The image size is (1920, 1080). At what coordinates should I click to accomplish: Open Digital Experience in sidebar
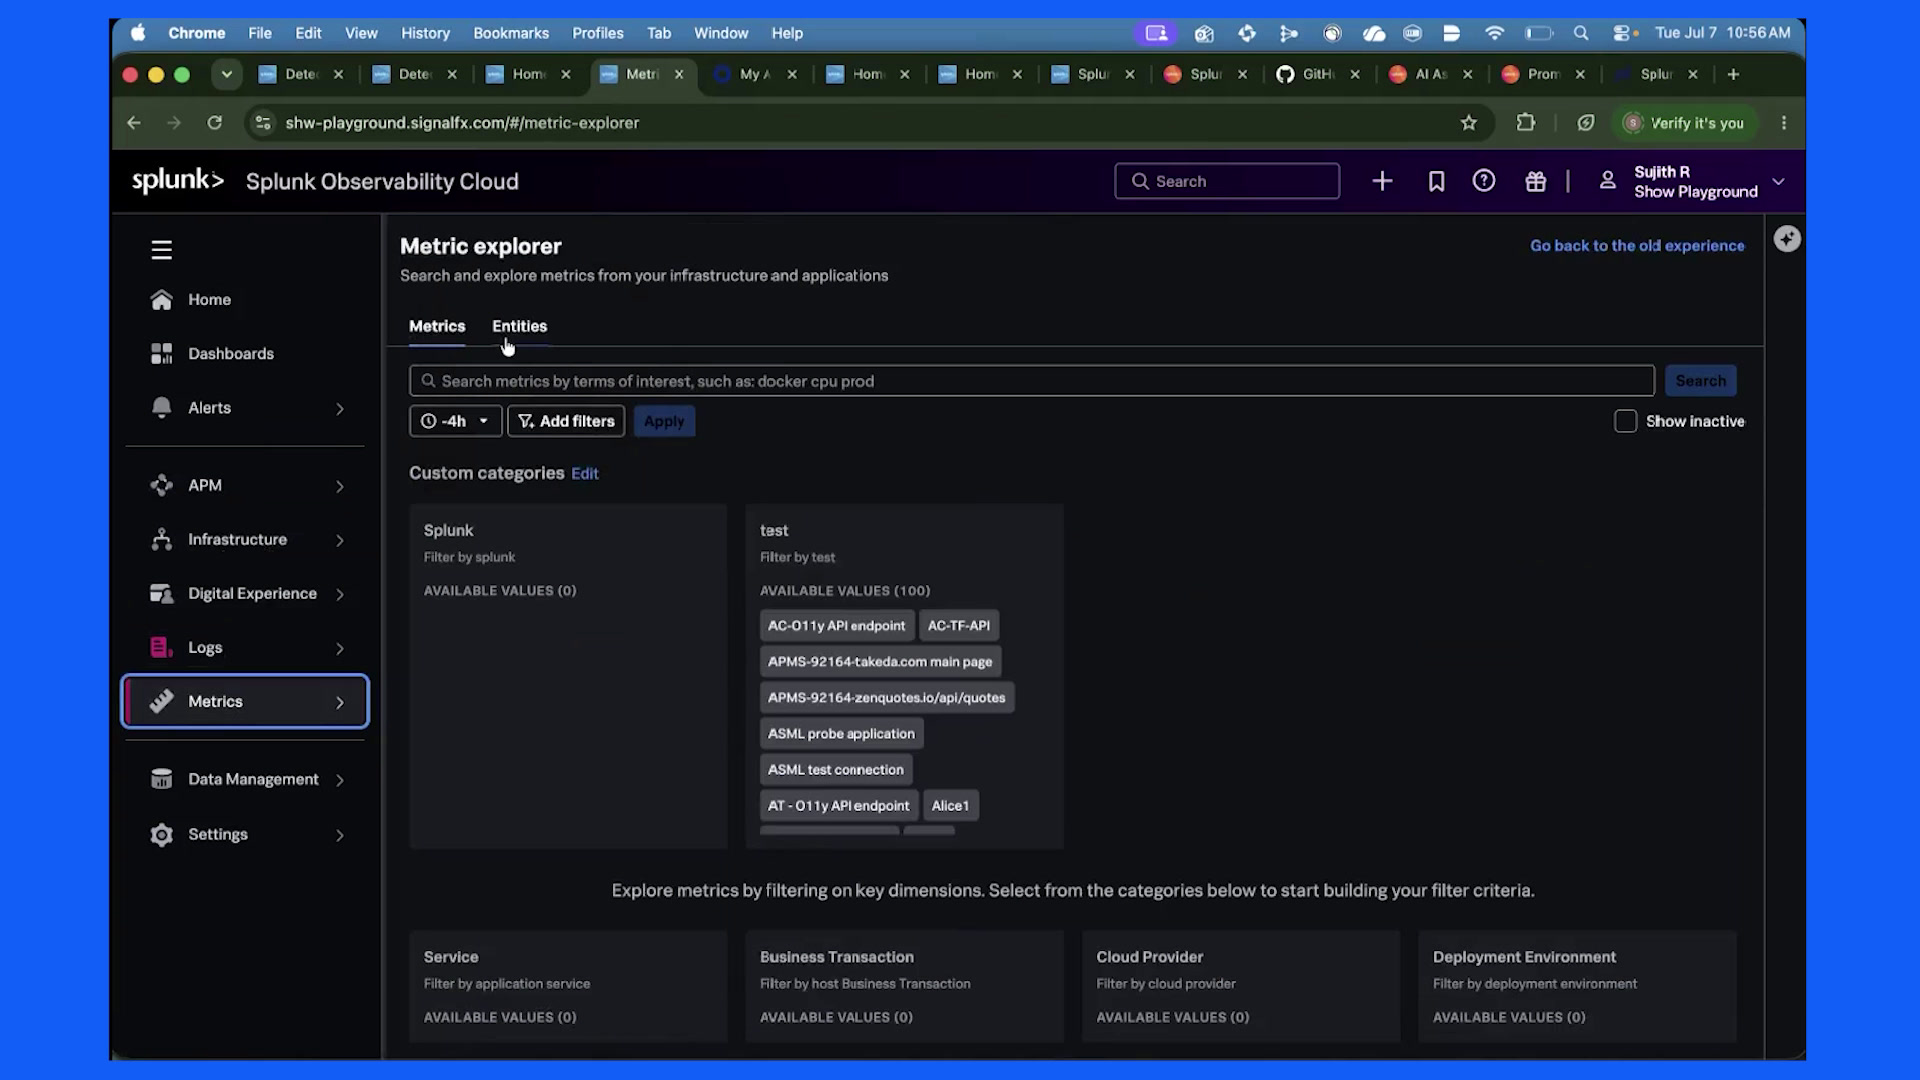[252, 594]
